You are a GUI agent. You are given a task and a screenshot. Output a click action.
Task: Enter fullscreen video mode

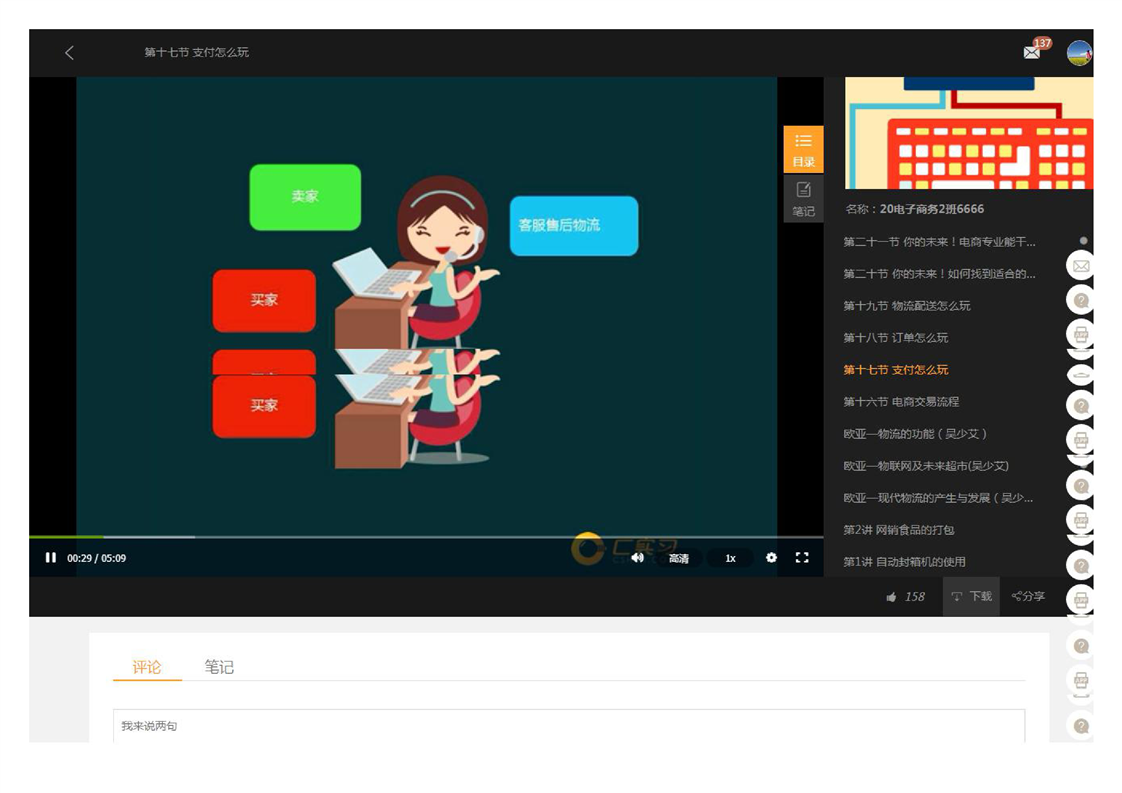pyautogui.click(x=802, y=558)
